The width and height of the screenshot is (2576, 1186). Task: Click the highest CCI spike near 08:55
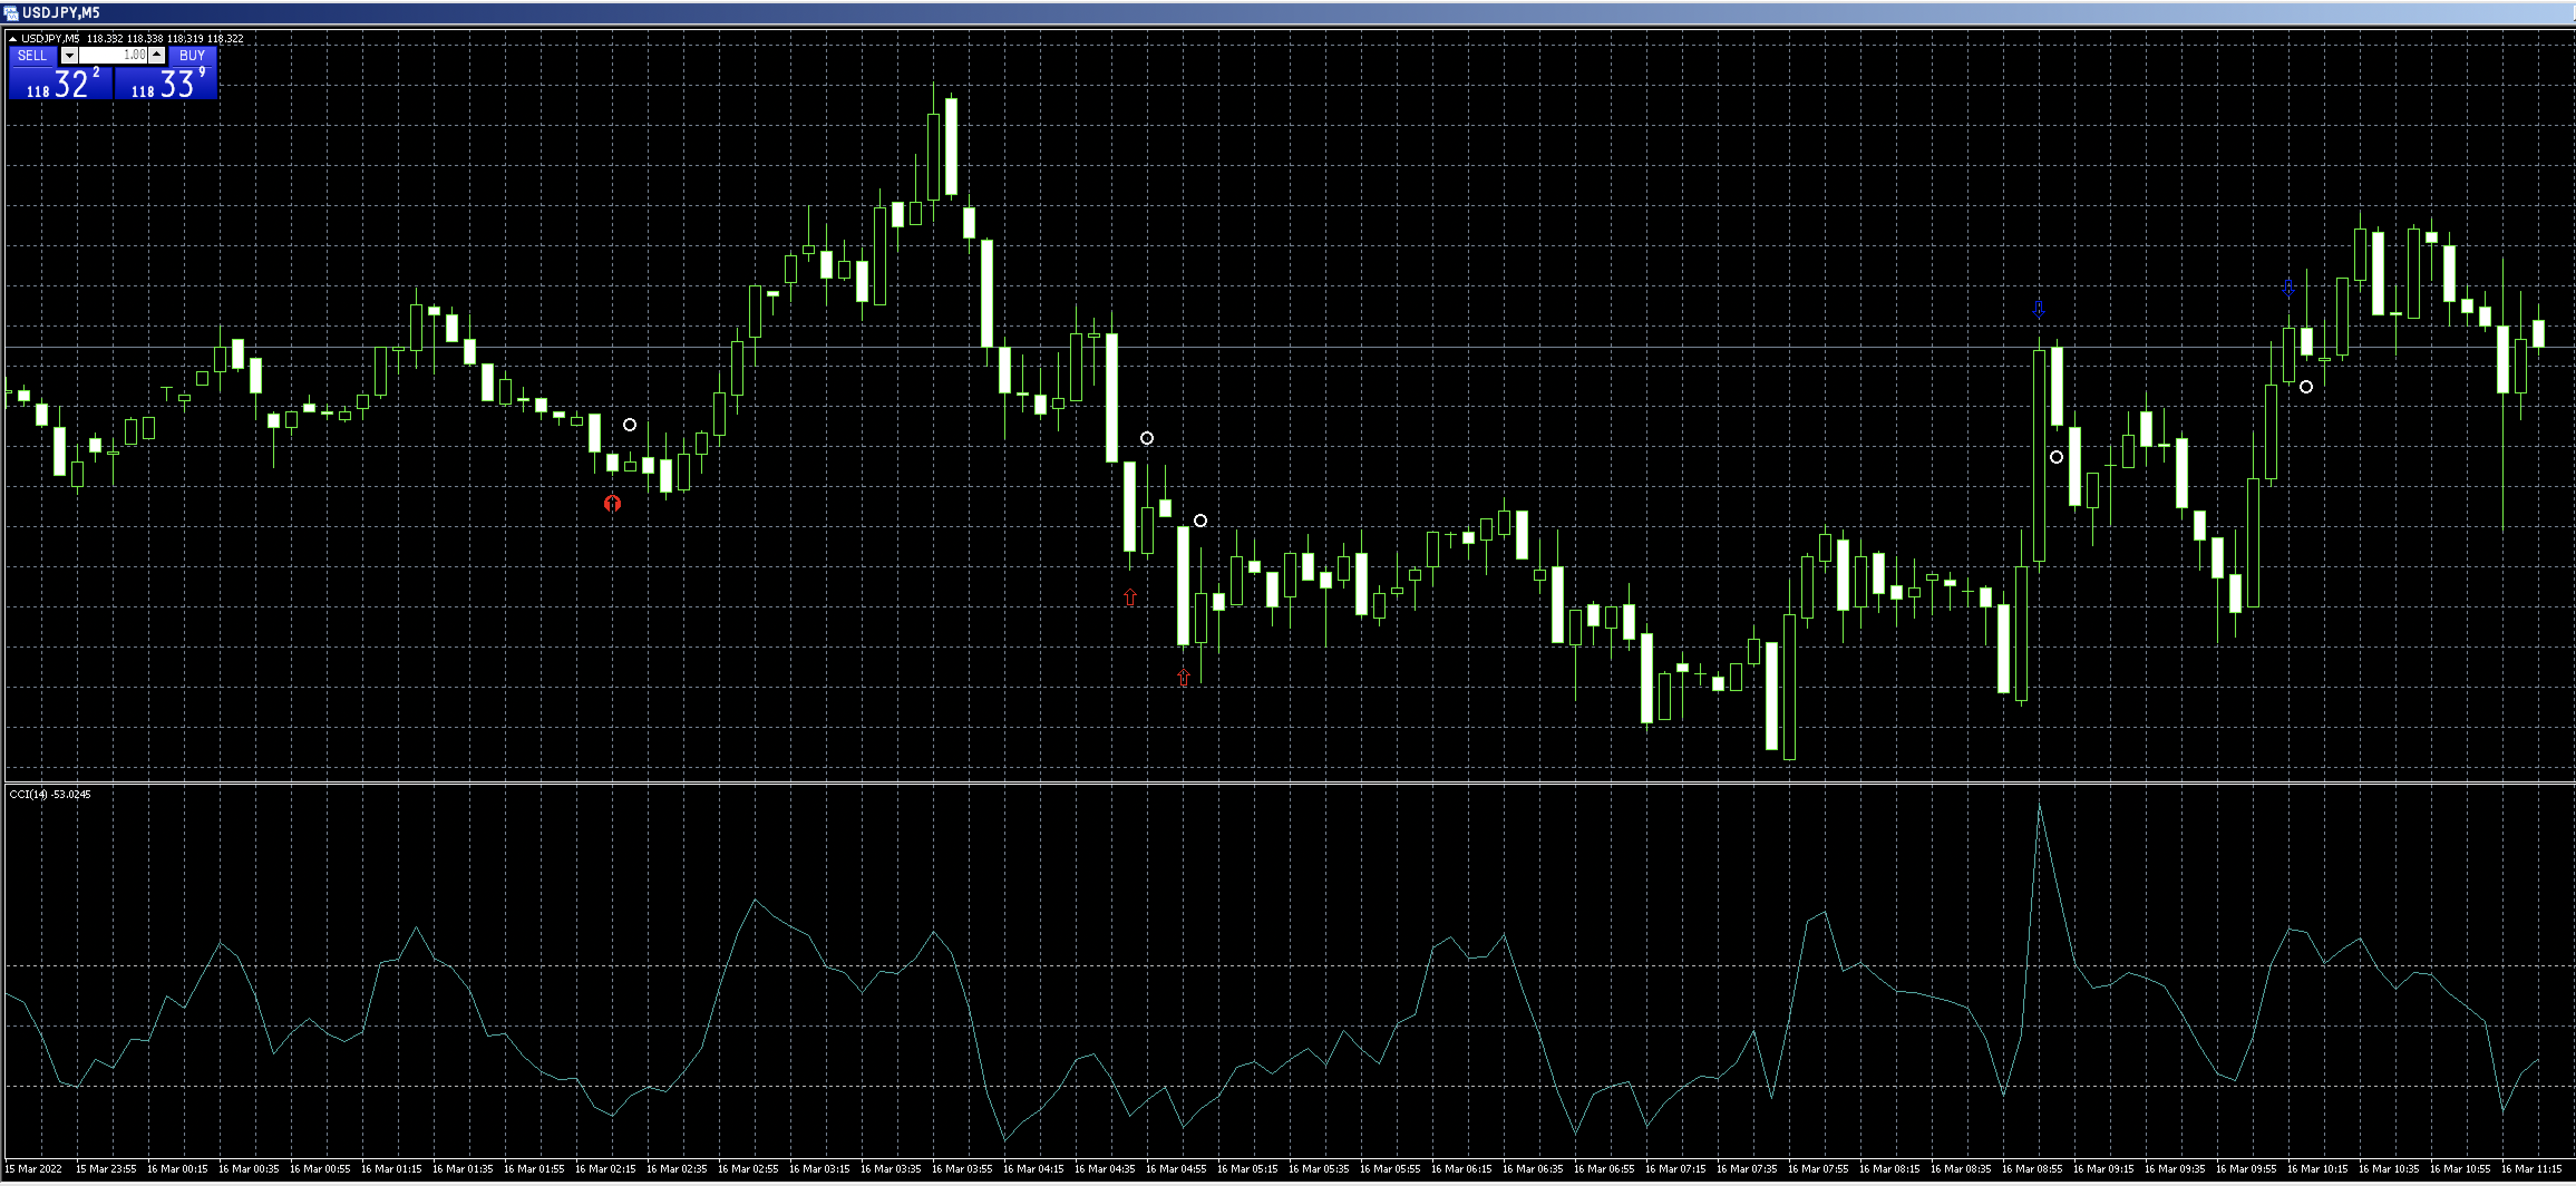(x=2039, y=806)
